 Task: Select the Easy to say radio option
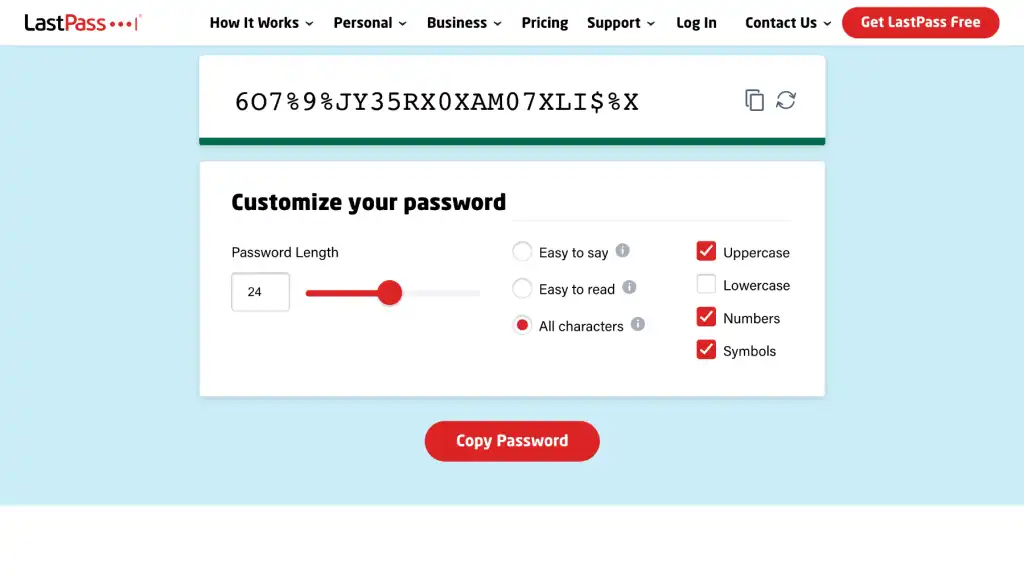pos(522,251)
